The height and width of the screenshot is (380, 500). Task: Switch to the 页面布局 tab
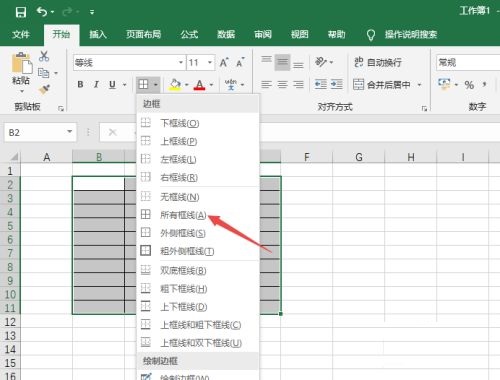[143, 34]
